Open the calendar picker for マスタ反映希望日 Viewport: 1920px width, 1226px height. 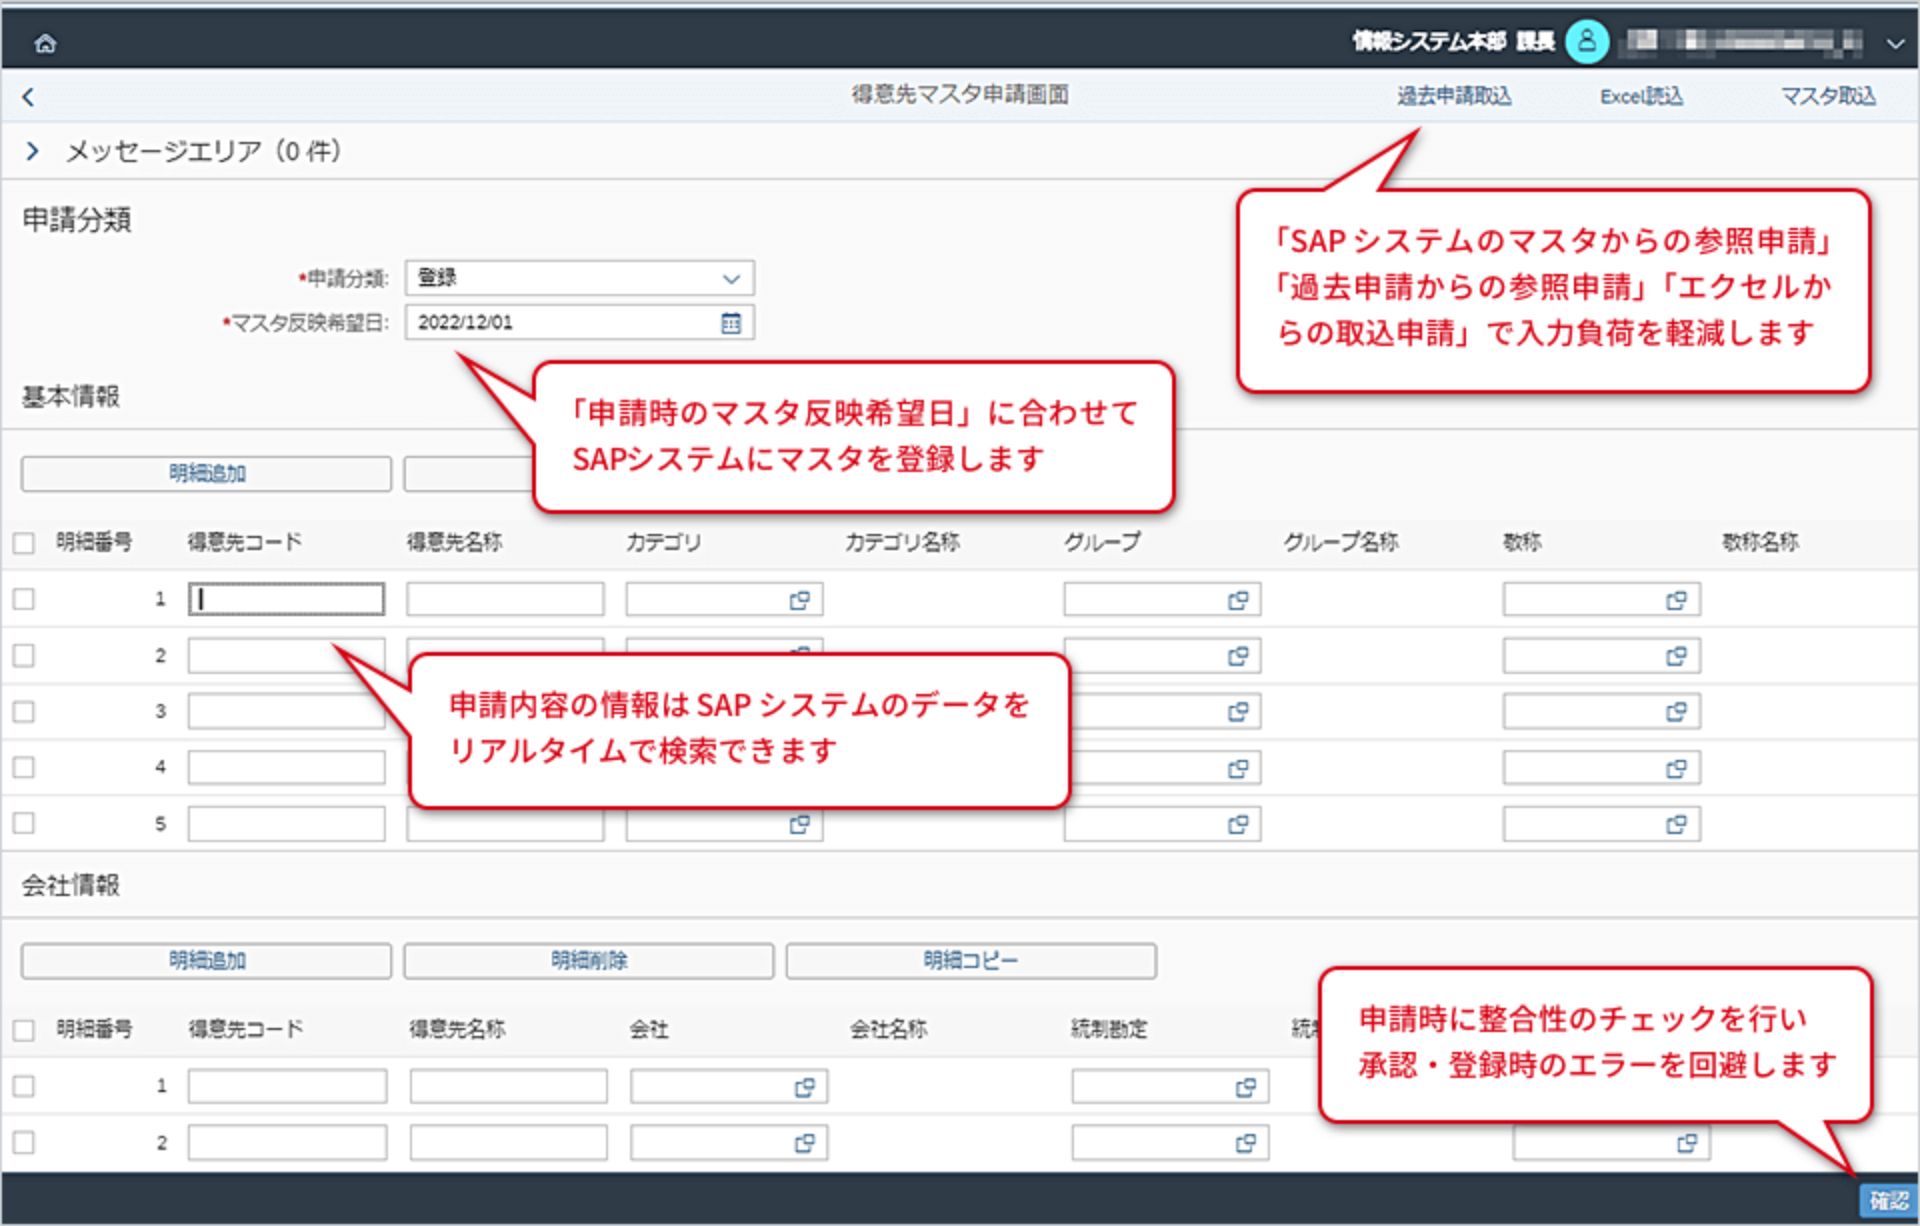point(733,322)
